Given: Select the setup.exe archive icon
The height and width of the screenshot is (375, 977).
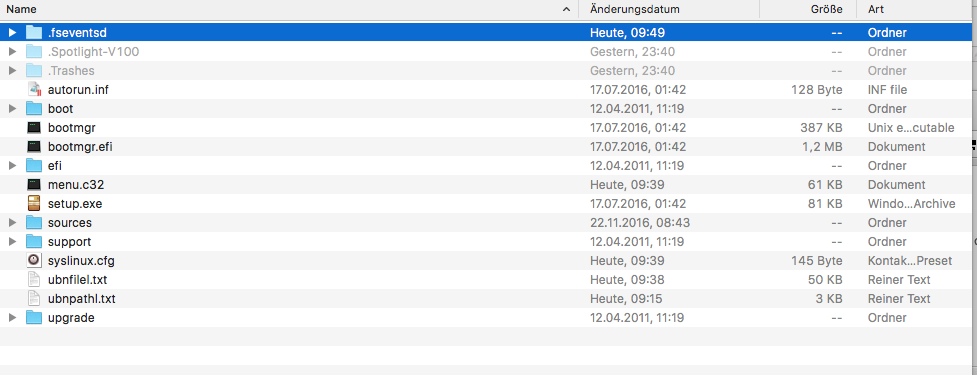Looking at the screenshot, I should coord(34,204).
